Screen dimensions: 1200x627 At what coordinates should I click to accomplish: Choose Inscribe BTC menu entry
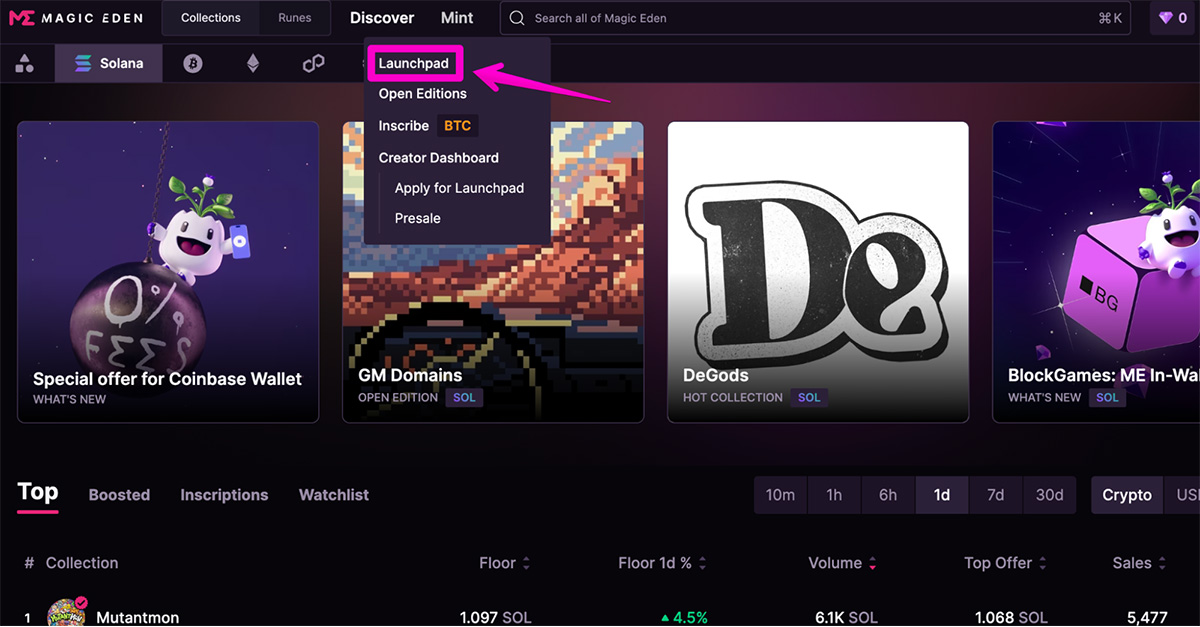pos(427,126)
